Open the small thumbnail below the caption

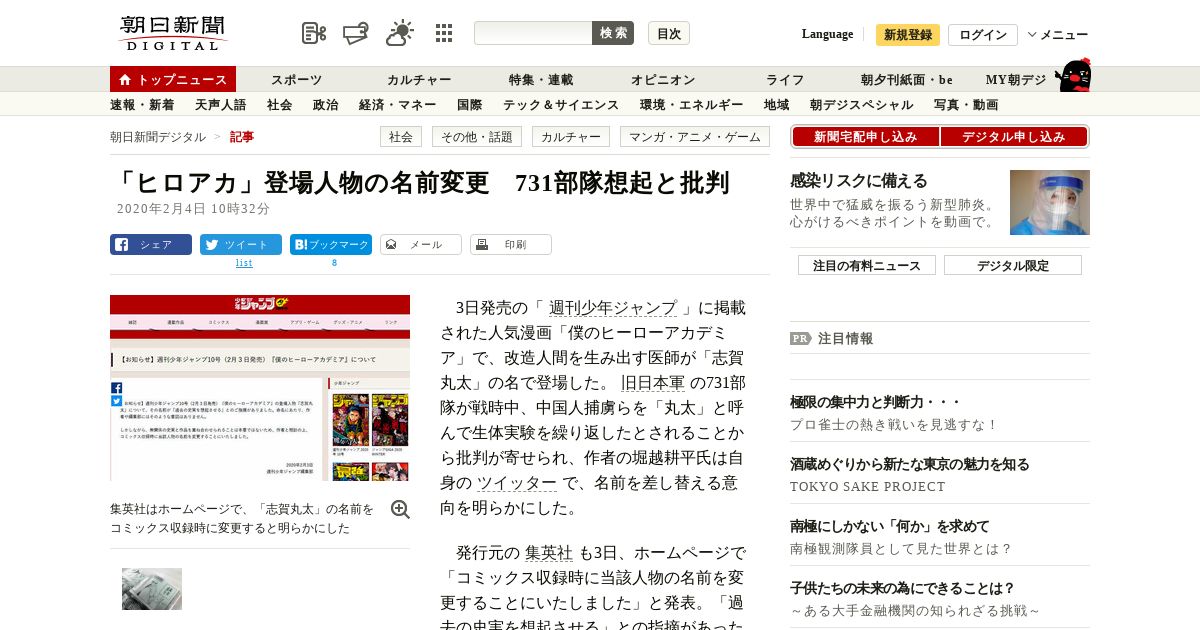pos(152,589)
